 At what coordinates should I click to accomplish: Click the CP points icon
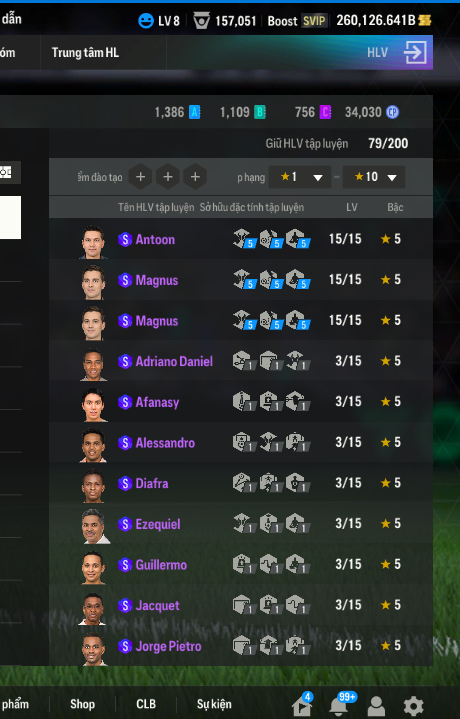click(393, 112)
